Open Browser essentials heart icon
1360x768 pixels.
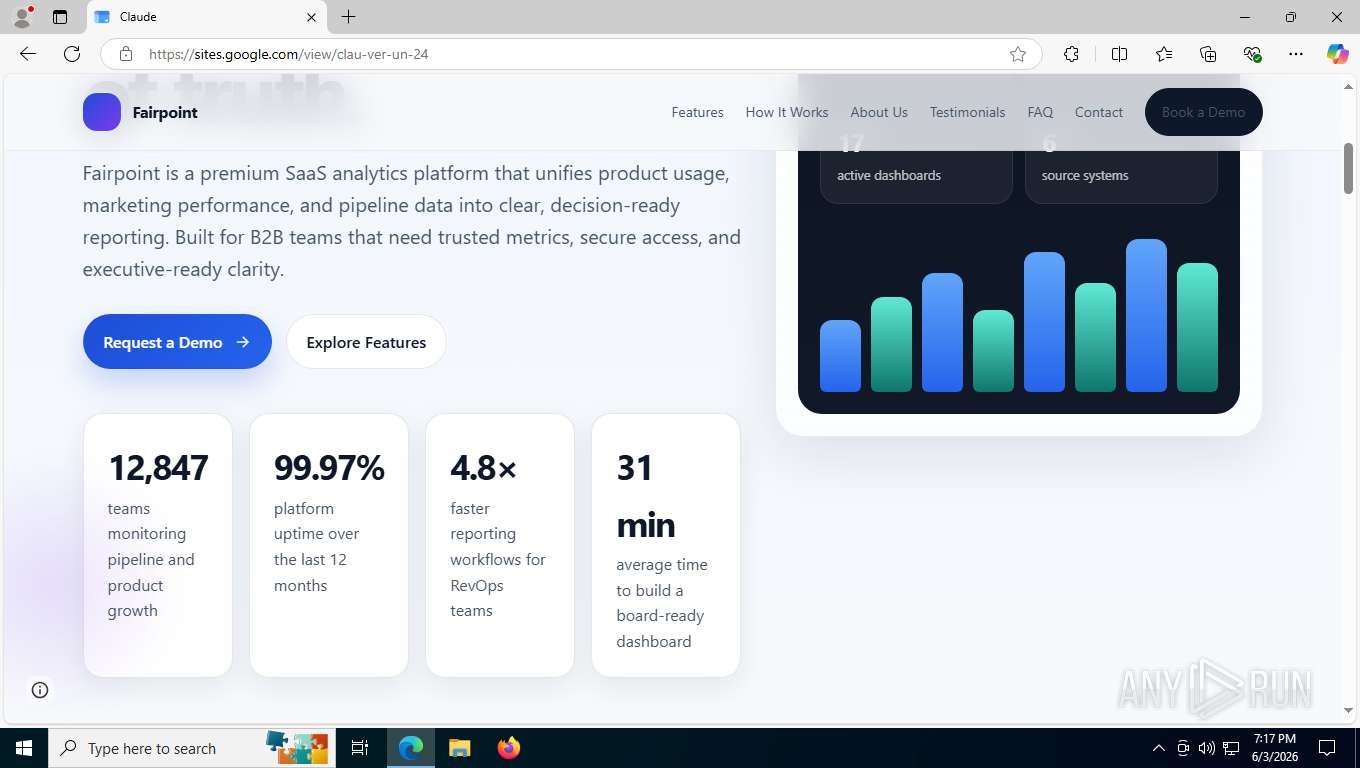[x=1252, y=54]
